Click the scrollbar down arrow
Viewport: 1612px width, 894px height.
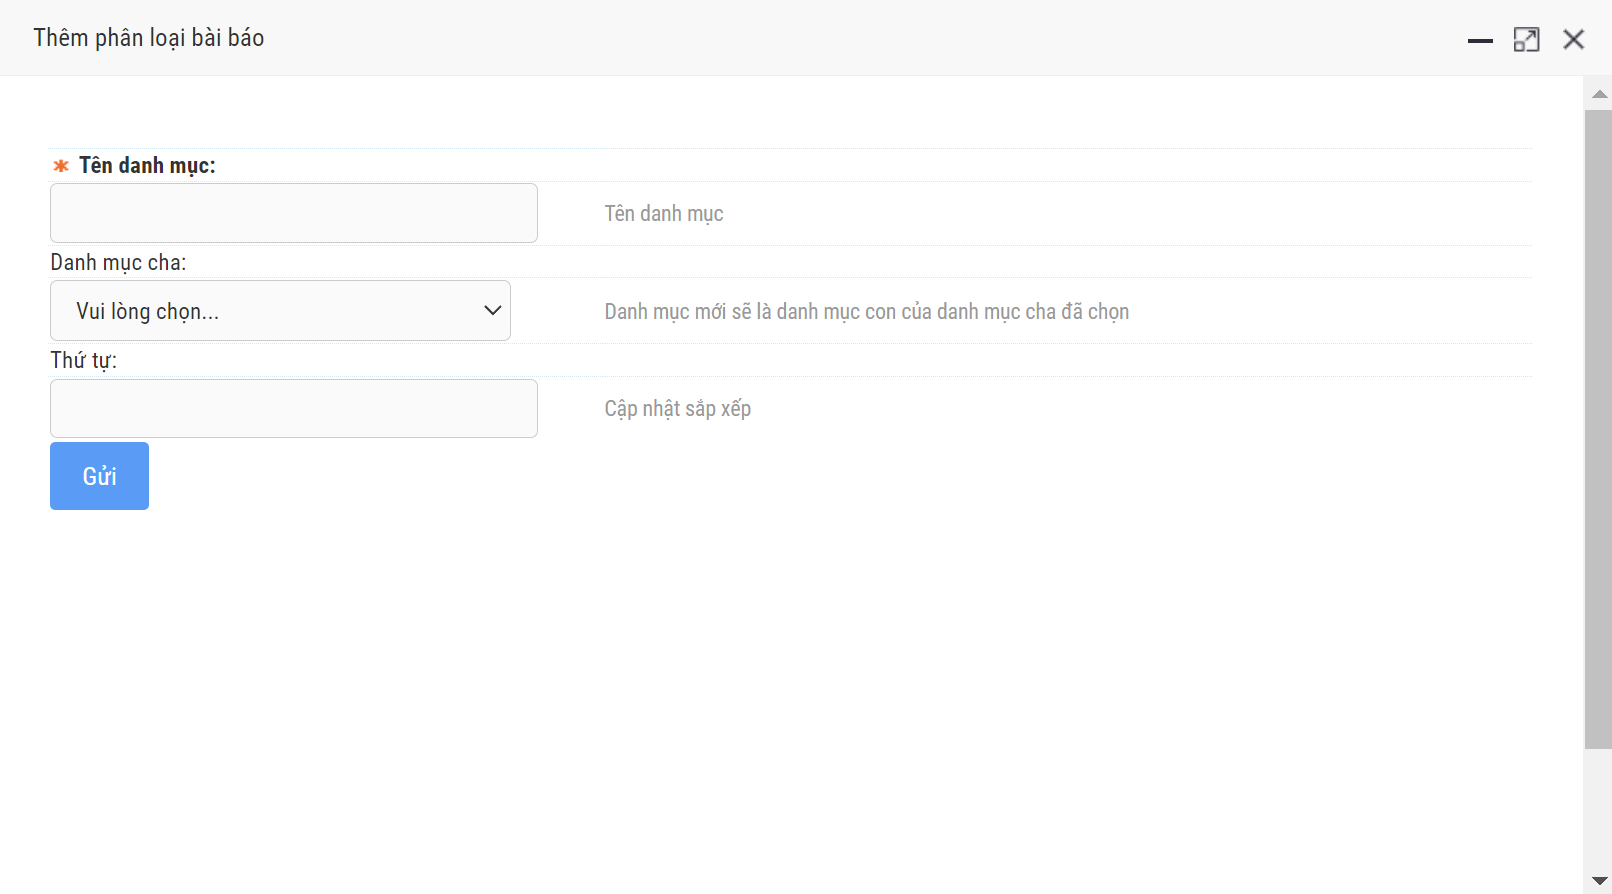1599,881
